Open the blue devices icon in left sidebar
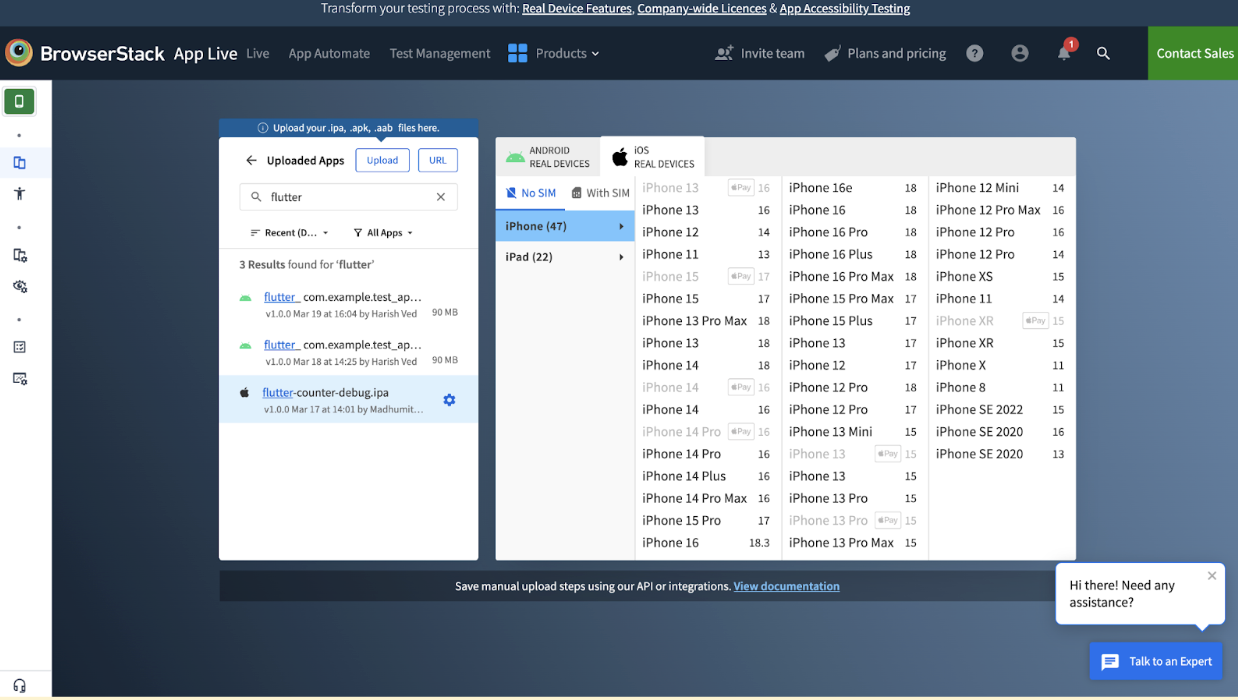Screen dimensions: 1238x700 [19, 162]
